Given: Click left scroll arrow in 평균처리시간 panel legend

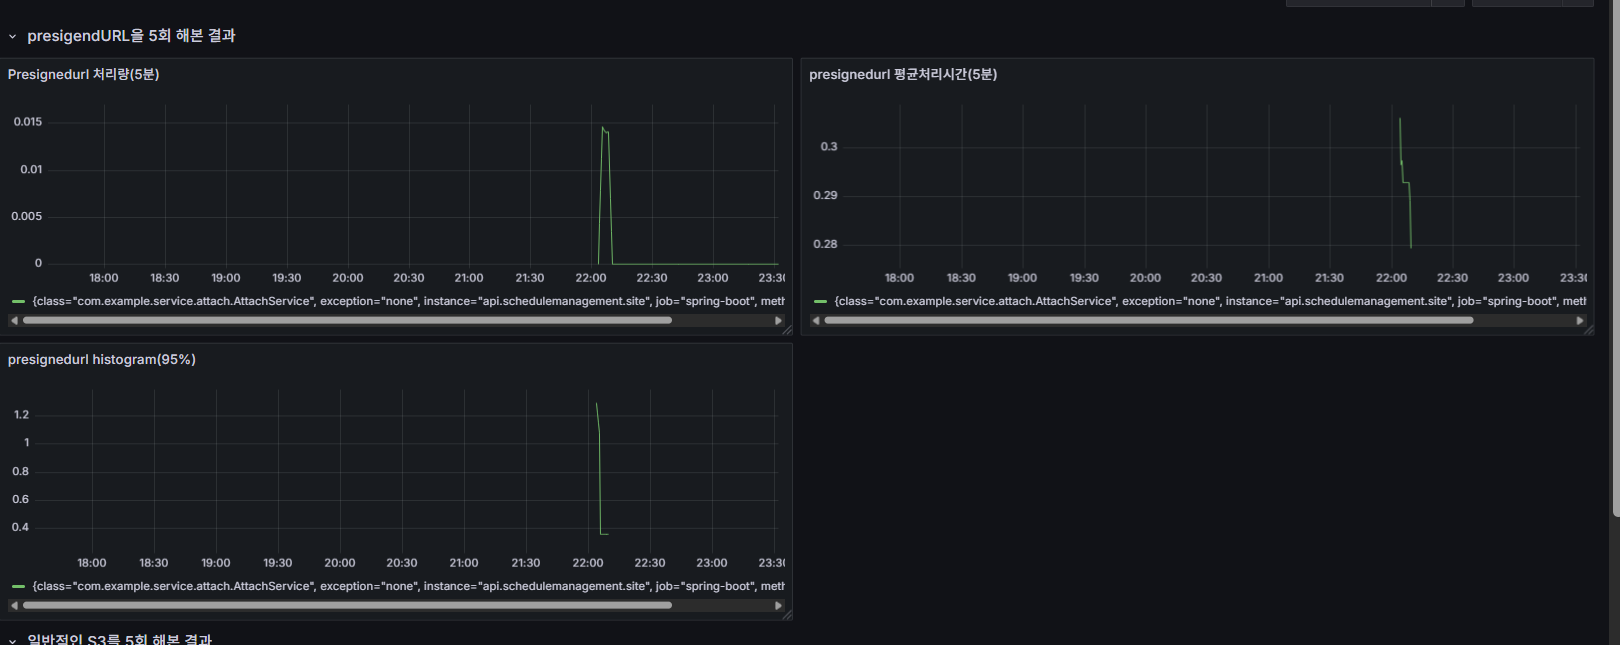Looking at the screenshot, I should pos(816,321).
